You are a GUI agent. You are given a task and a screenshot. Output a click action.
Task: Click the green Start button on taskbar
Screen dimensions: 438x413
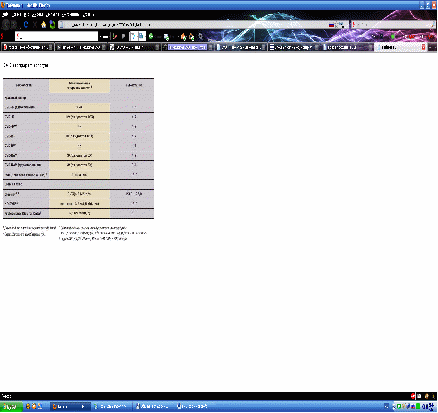pos(11,407)
